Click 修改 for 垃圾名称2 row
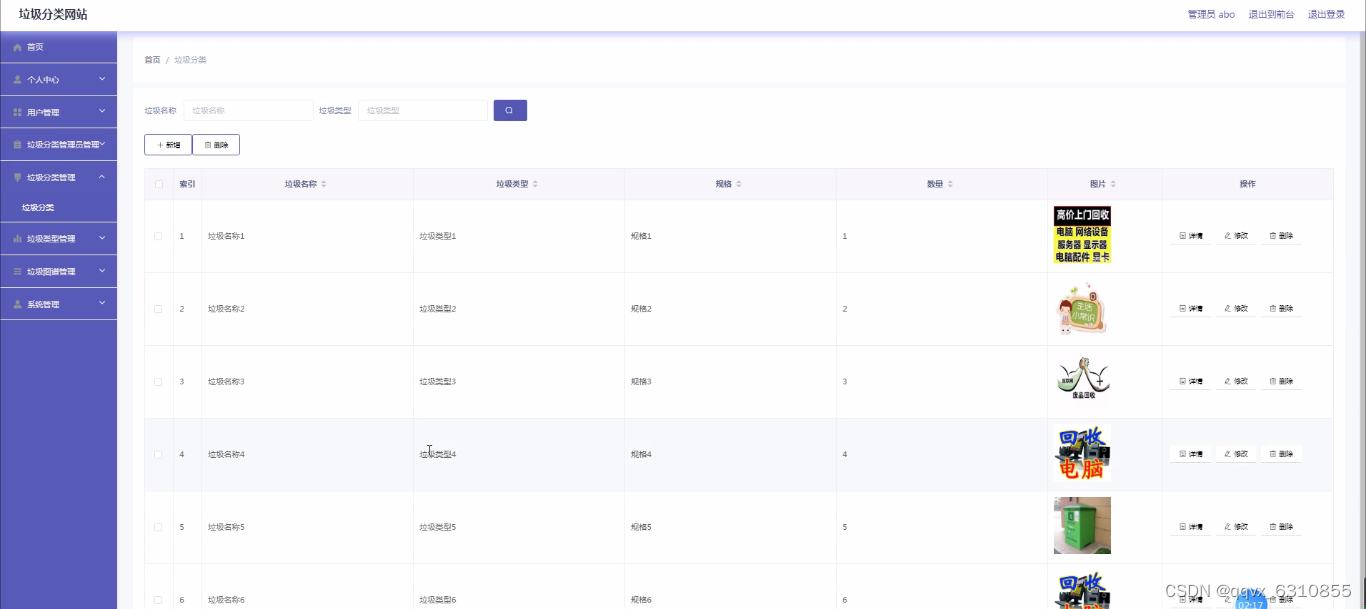The height and width of the screenshot is (609, 1366). point(1236,309)
